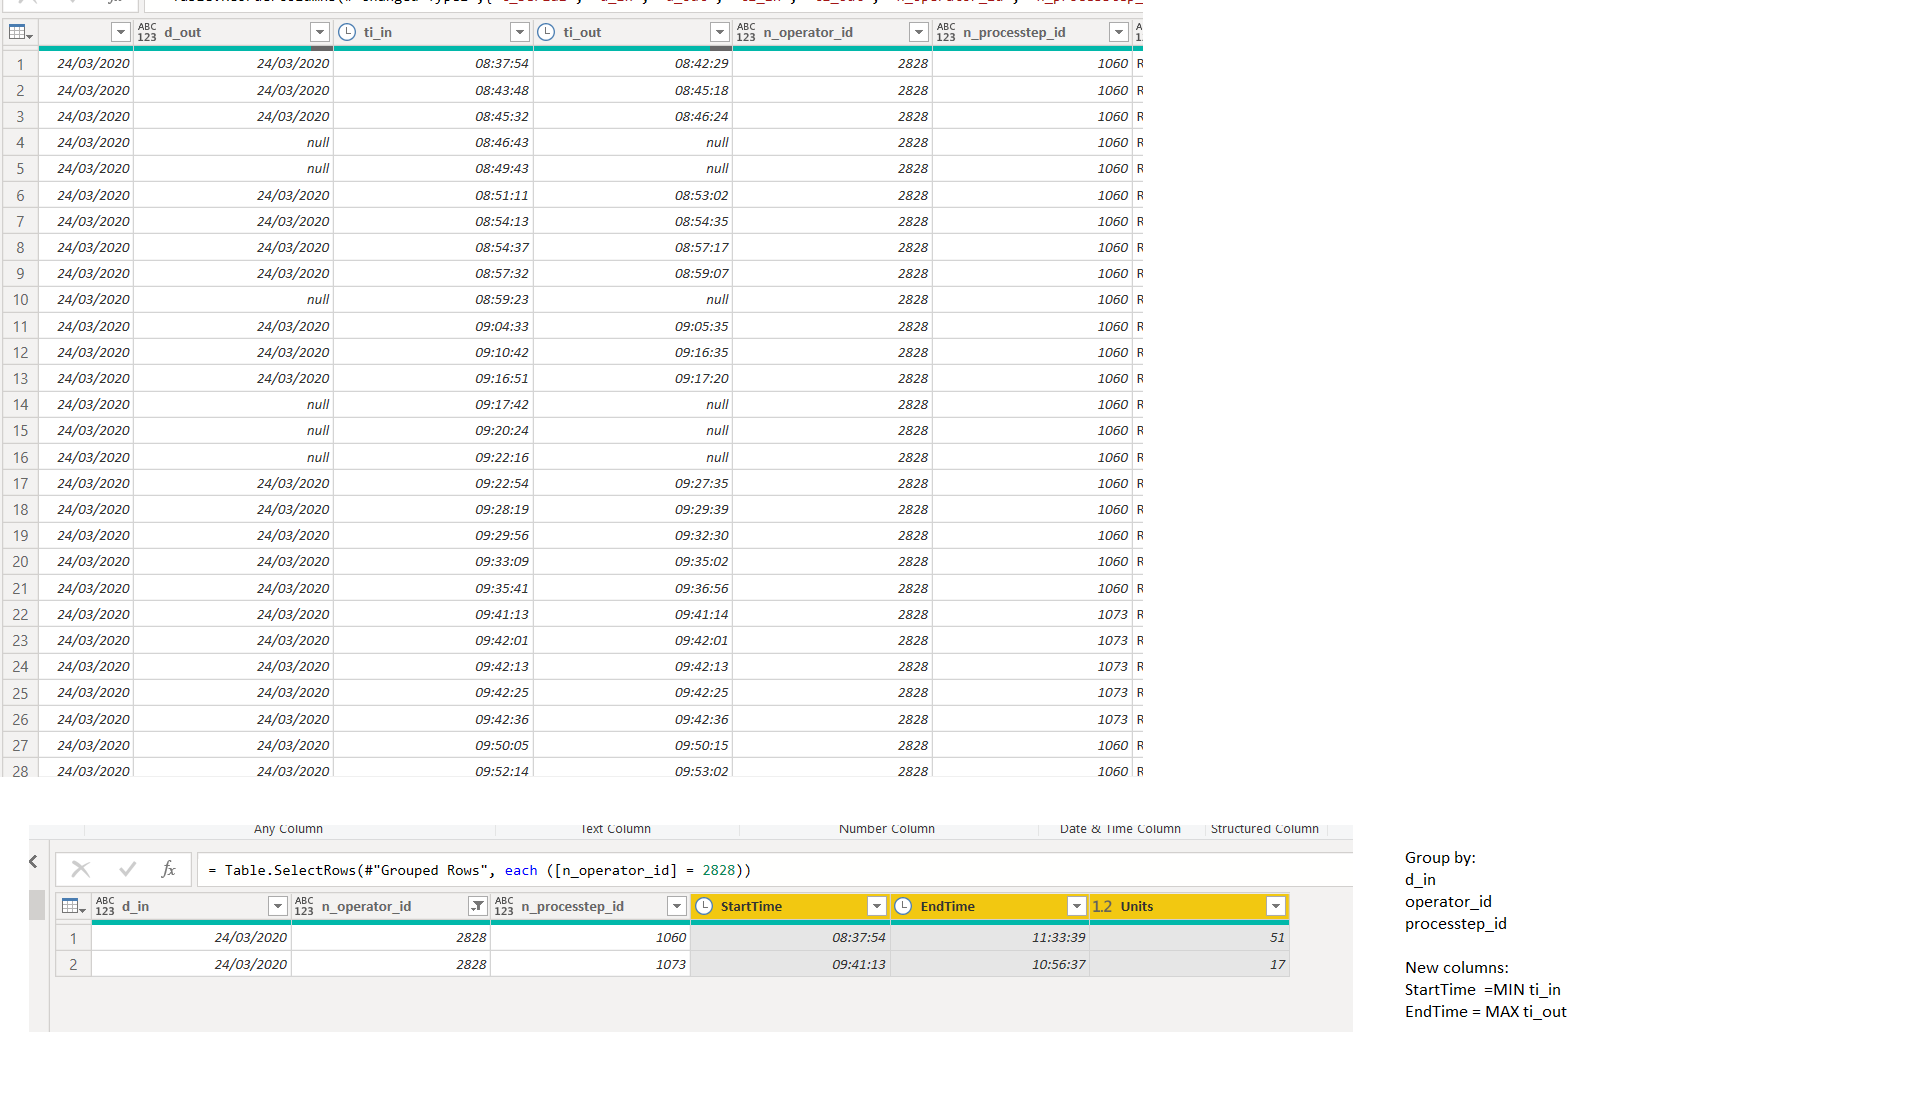Open the n_processtep_id filter dropdown in the upper table
Screen dimensions: 1926x1119
coord(1119,33)
